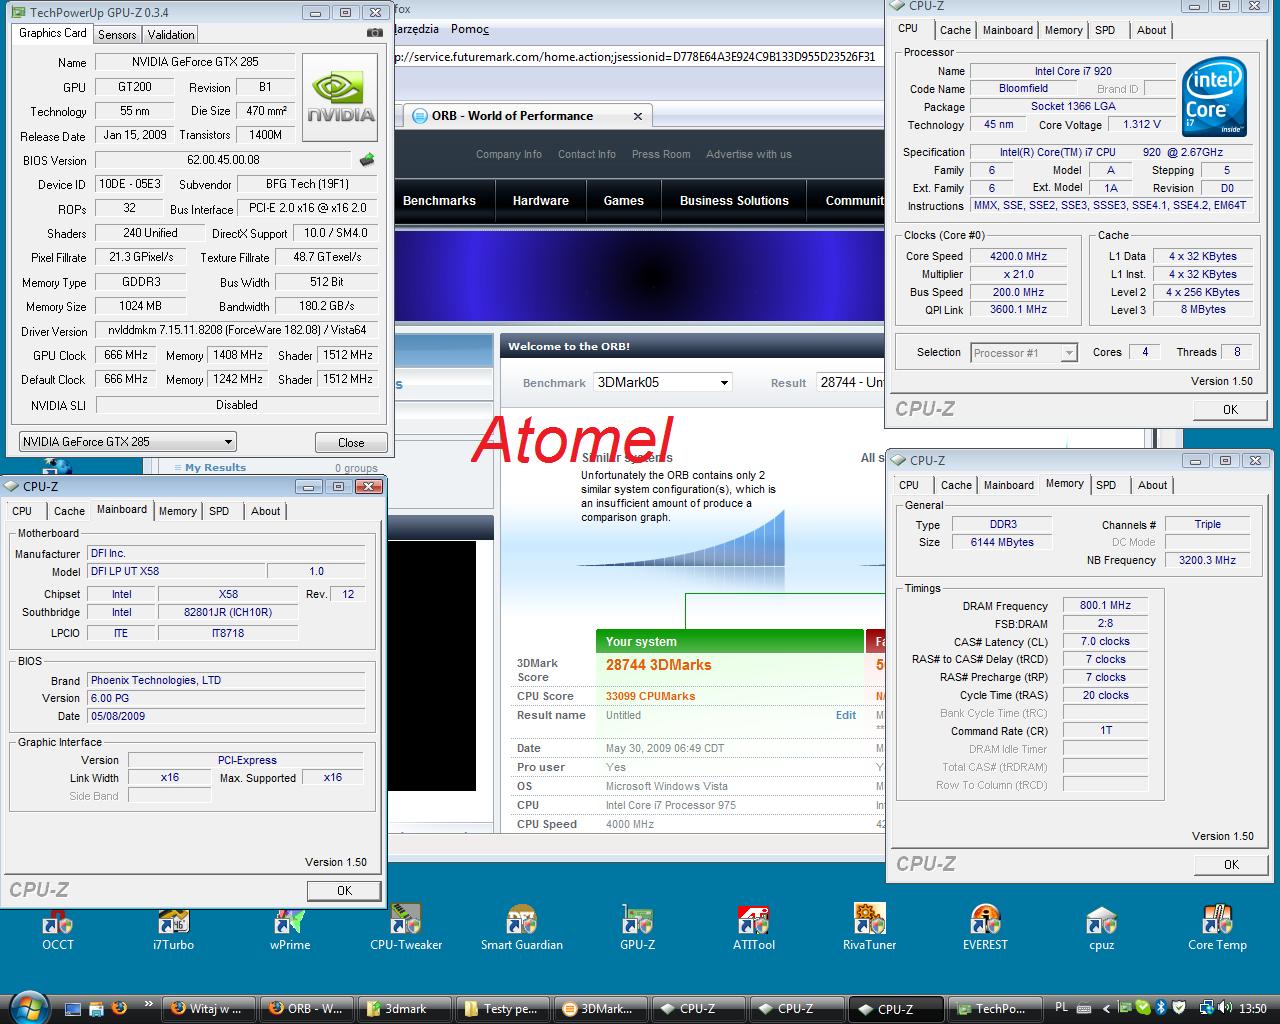Open the ATITool desktop icon
Image resolution: width=1280 pixels, height=1024 pixels.
tap(753, 926)
